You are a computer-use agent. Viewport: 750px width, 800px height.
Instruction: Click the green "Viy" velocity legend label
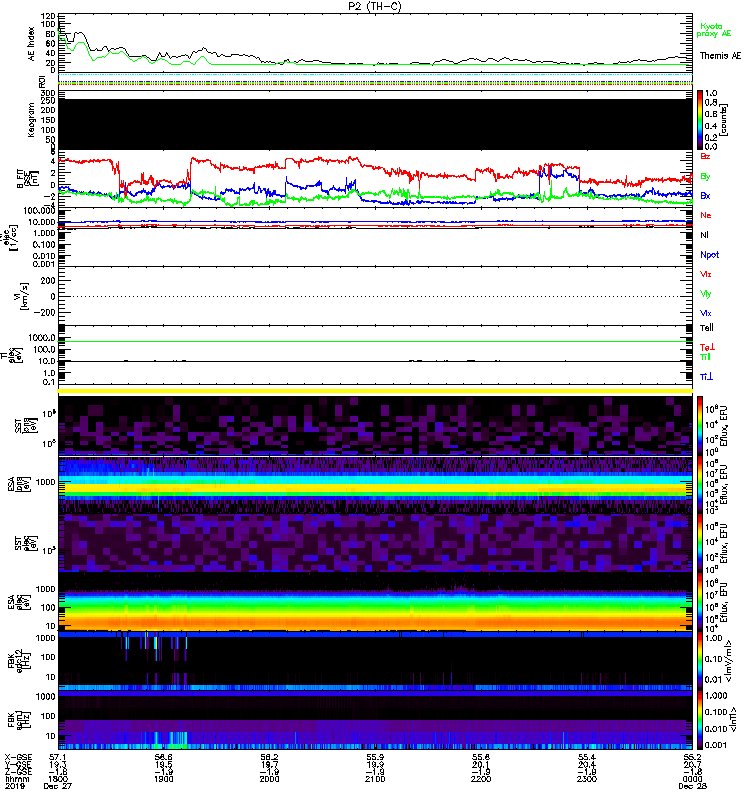[705, 294]
